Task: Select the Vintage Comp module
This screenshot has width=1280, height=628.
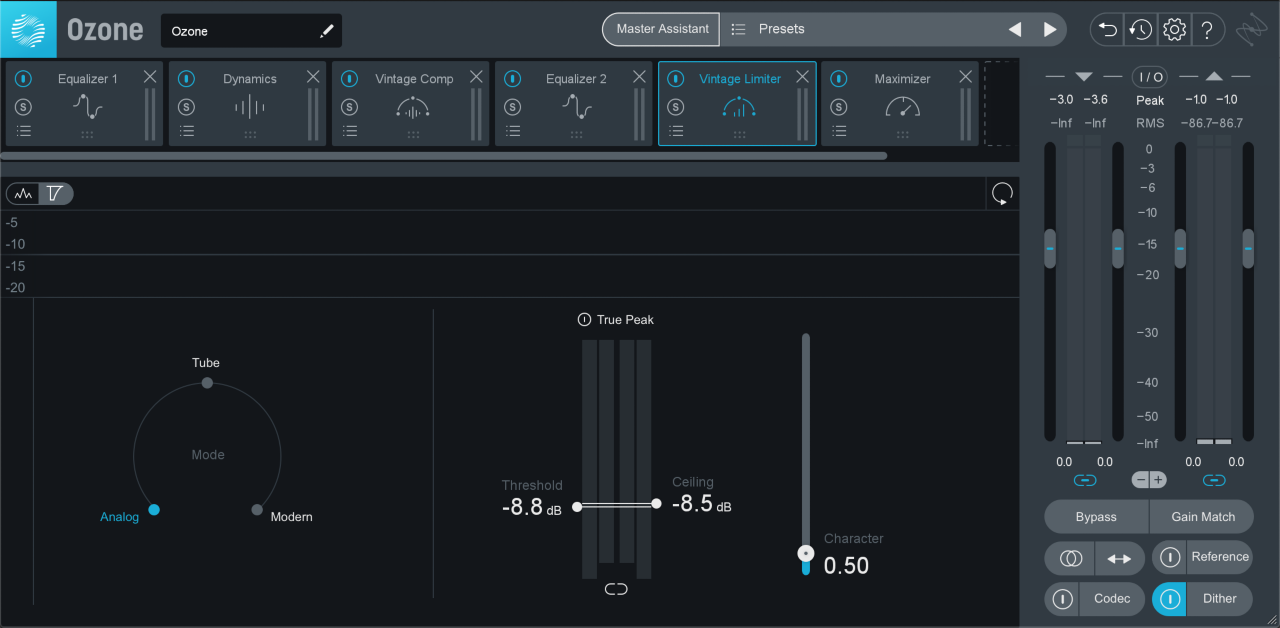Action: (x=410, y=104)
